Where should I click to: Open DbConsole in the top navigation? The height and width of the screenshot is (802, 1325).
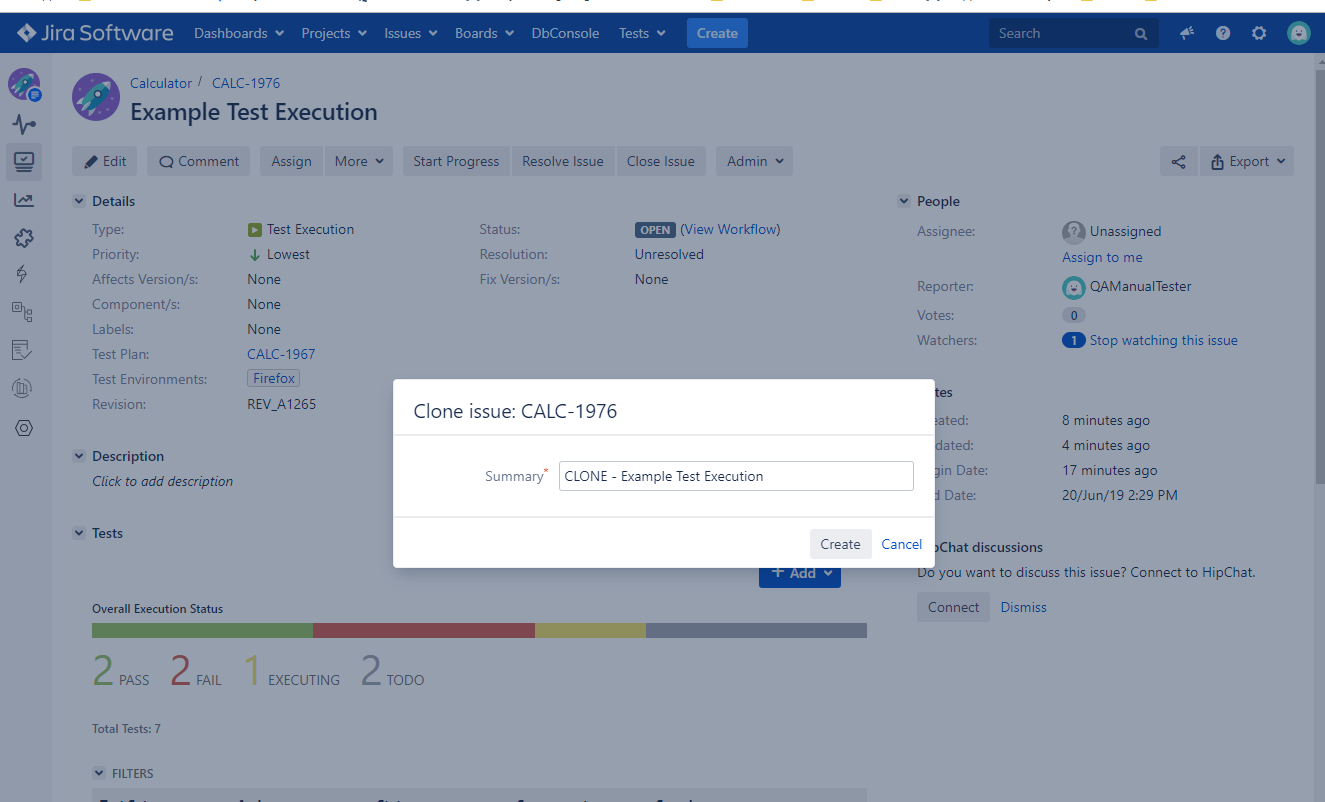(x=565, y=33)
